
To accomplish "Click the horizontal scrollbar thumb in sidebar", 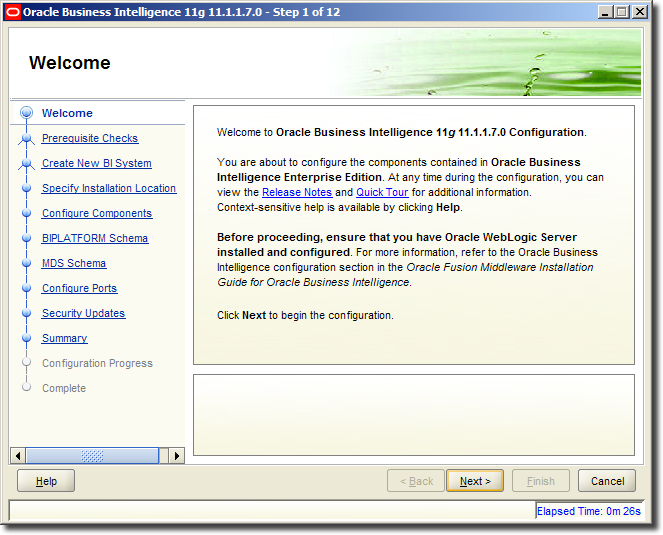I will (x=92, y=456).
